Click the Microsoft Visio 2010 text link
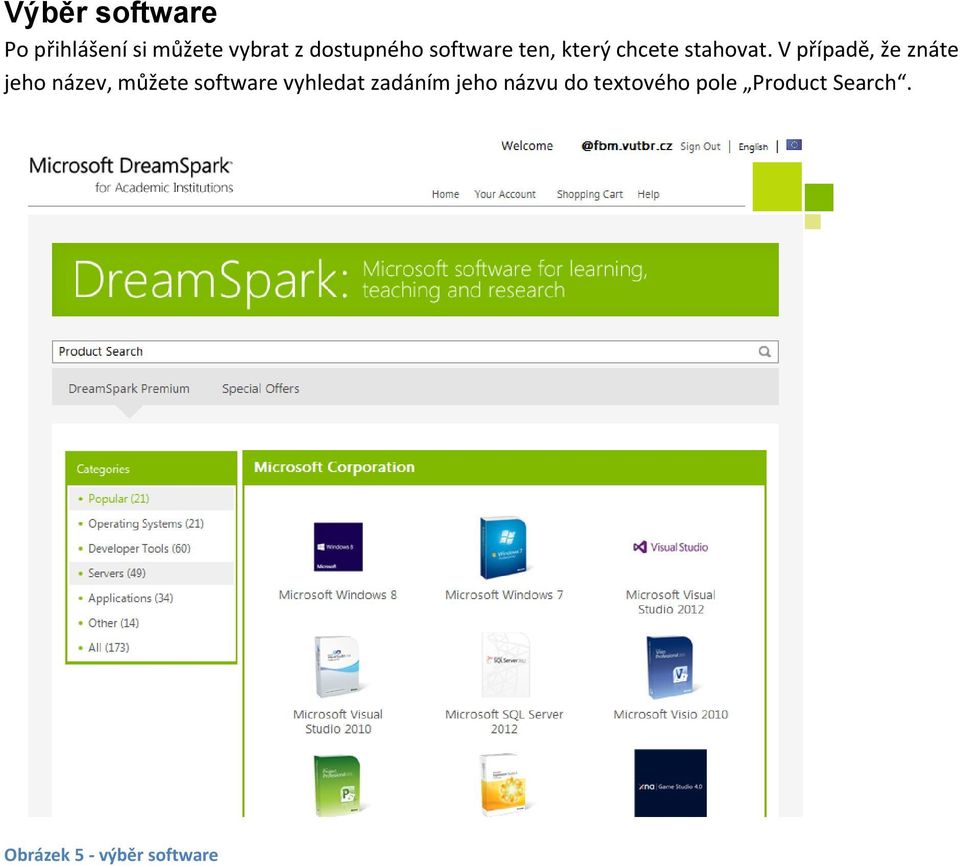Image resolution: width=960 pixels, height=866 pixels. 670,714
